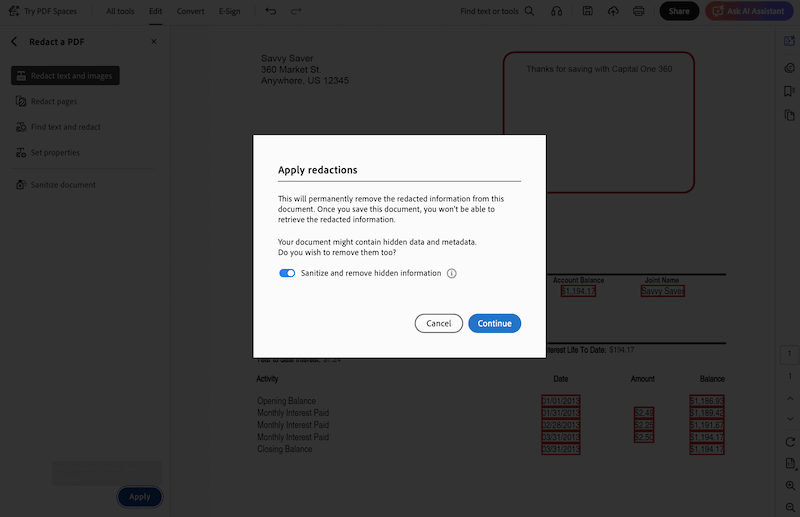
Task: Click the Set properties icon
Action: coord(21,153)
